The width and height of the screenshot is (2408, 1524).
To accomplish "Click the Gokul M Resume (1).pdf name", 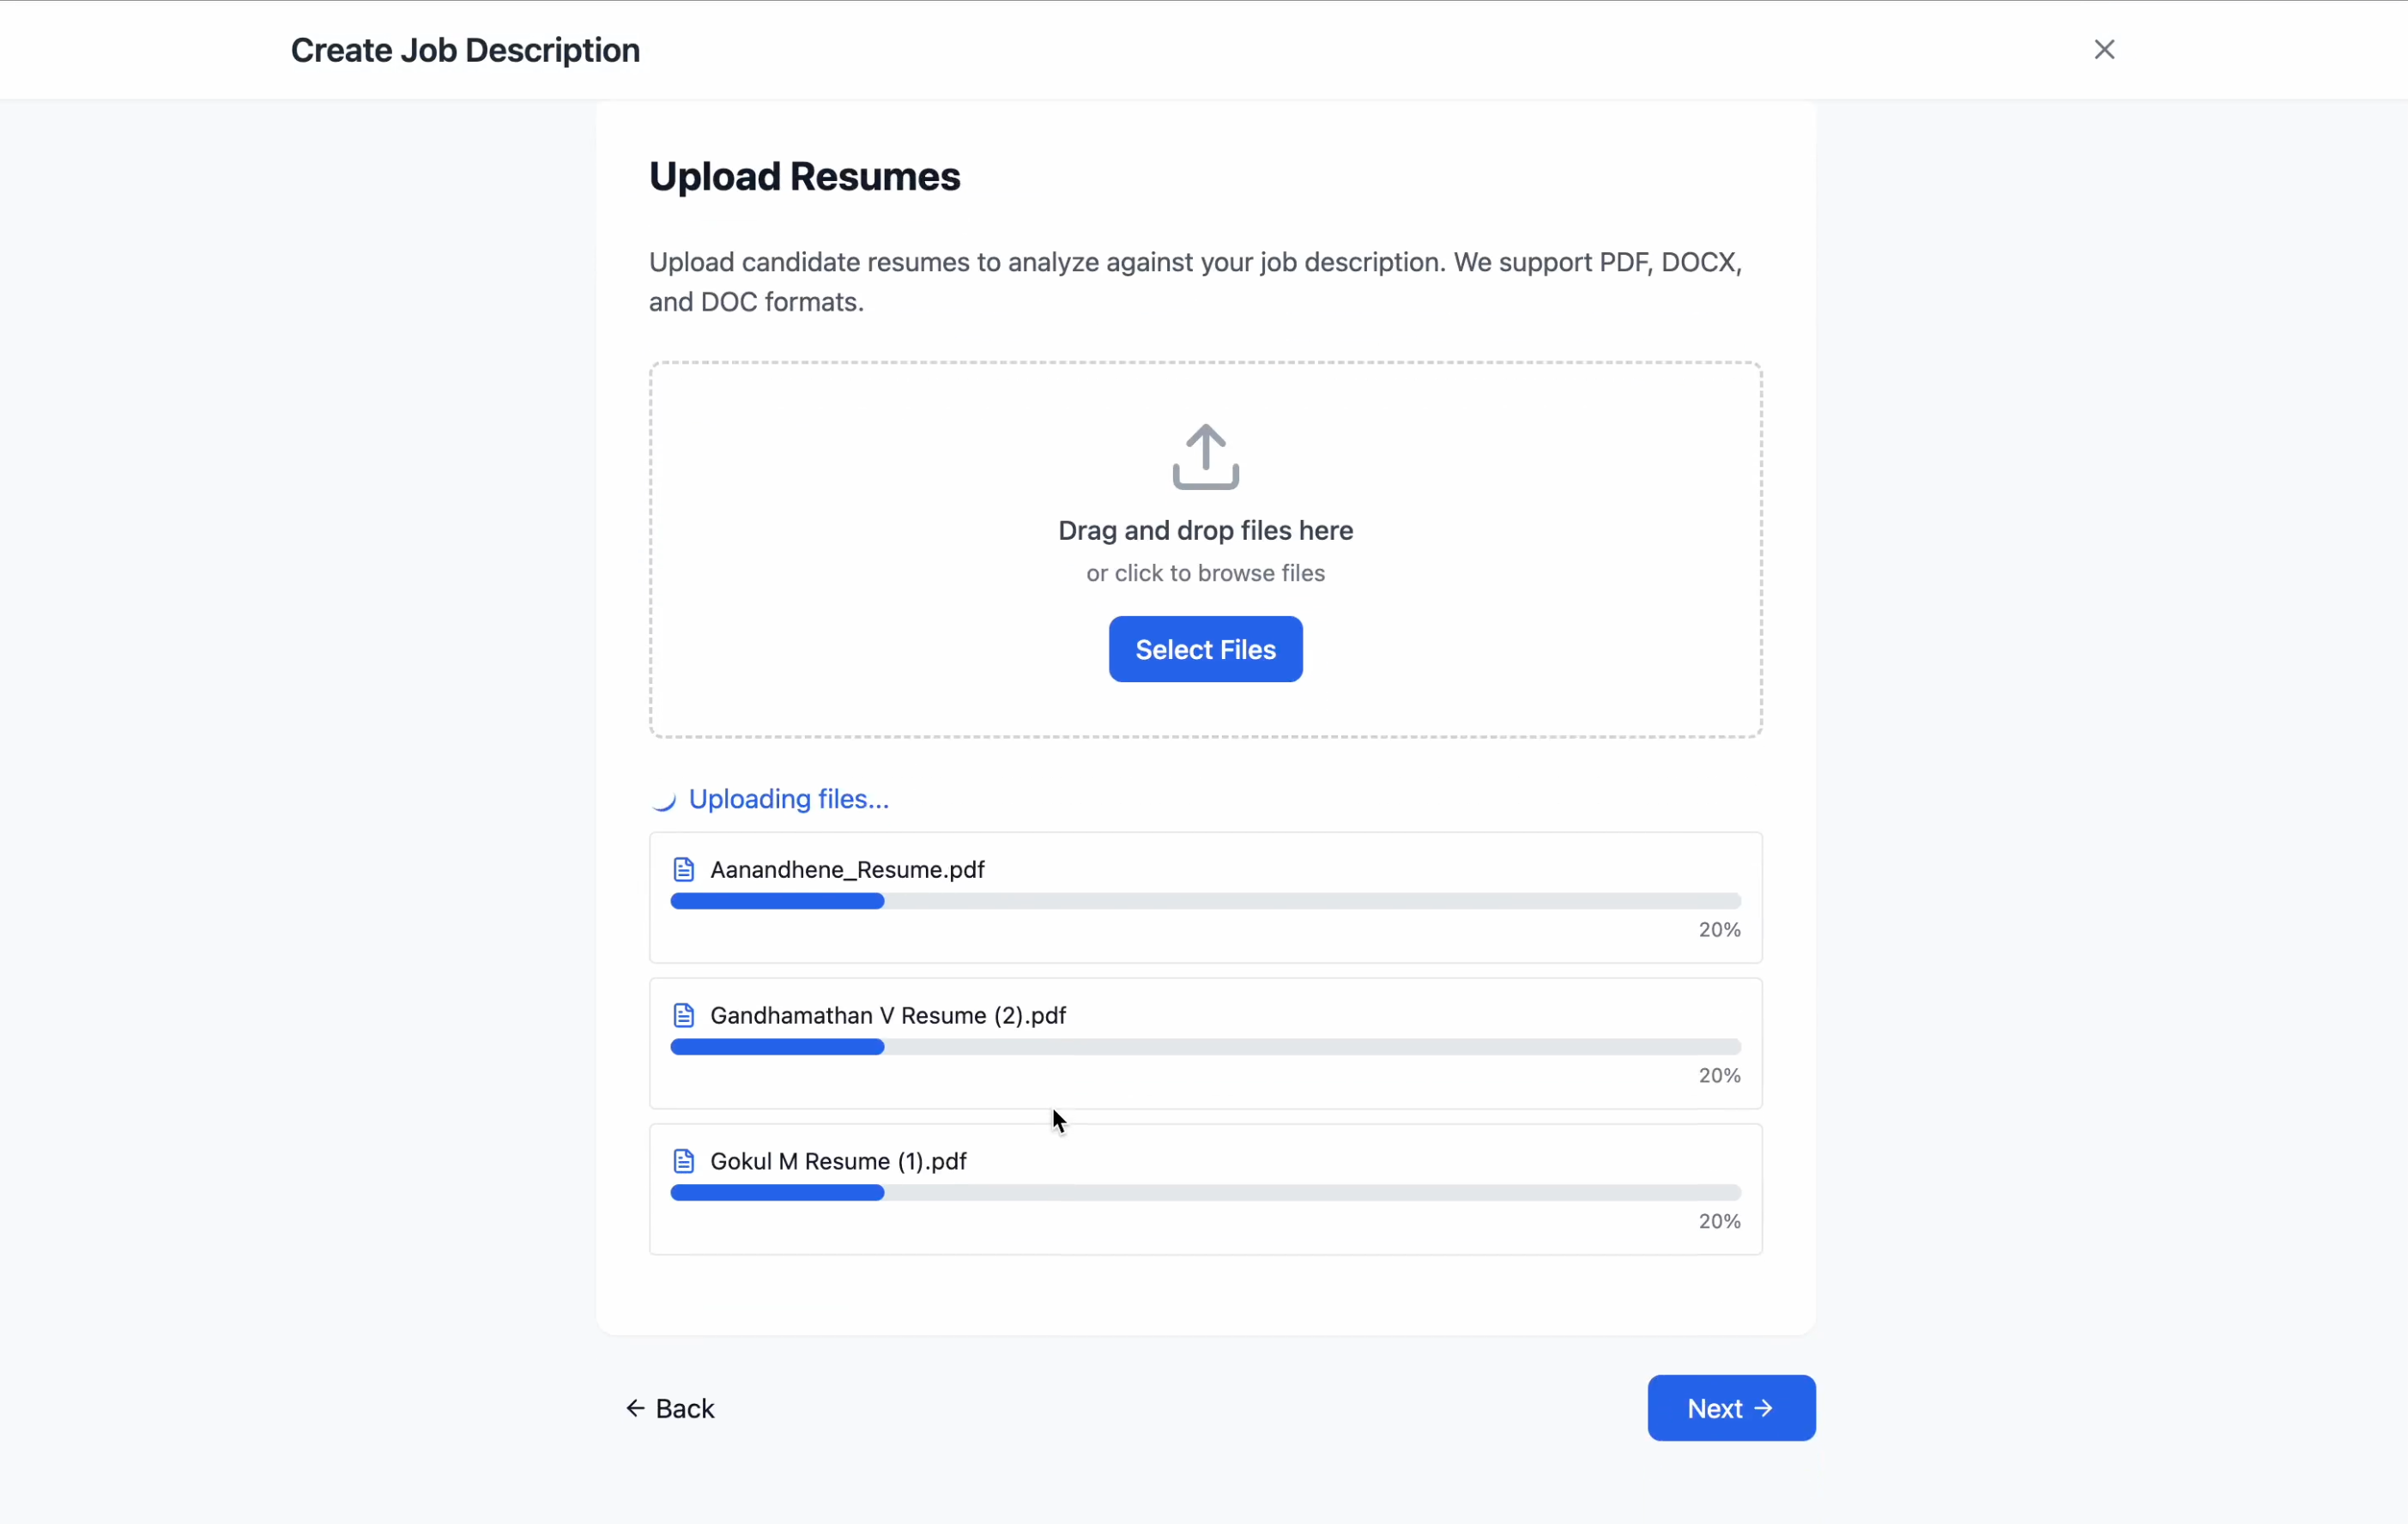I will (x=838, y=1161).
